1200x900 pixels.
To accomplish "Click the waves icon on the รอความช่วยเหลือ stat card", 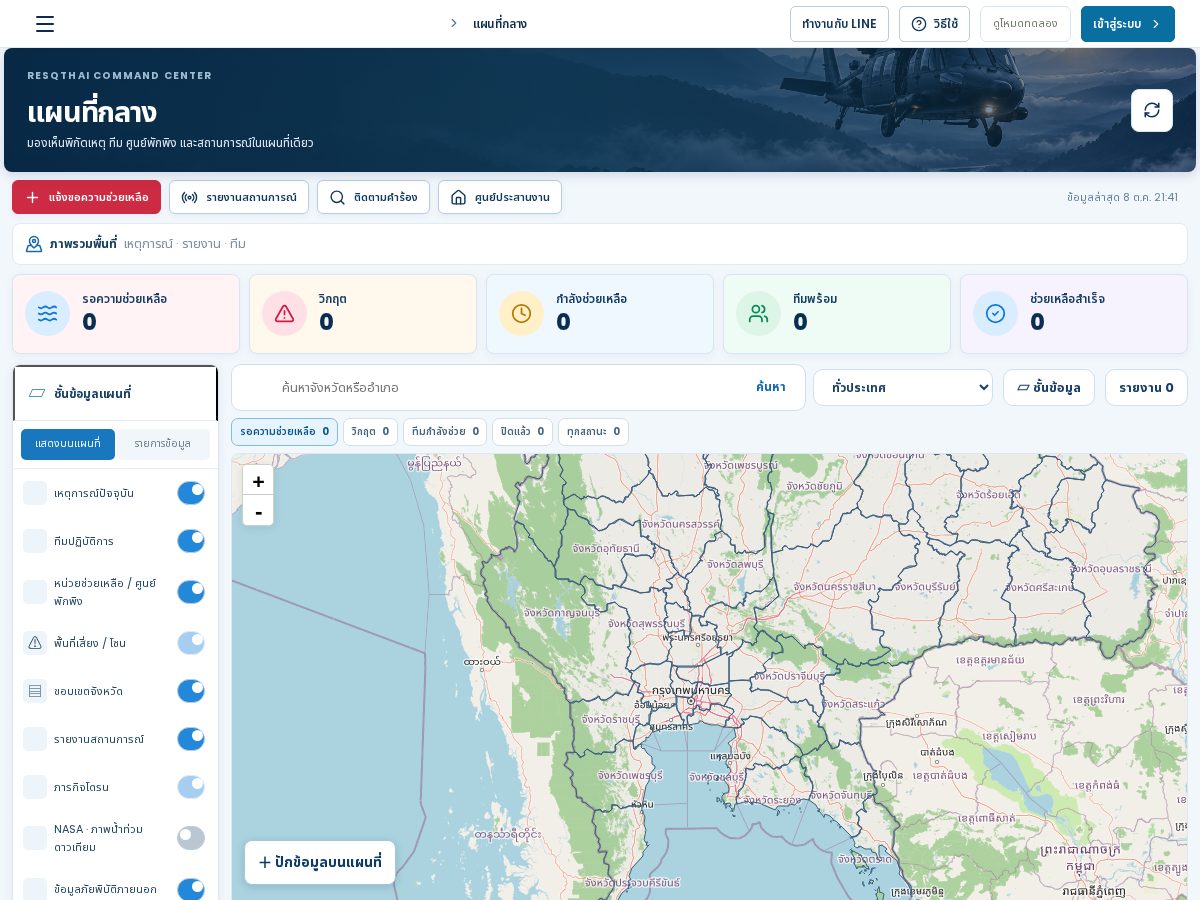I will coord(47,313).
